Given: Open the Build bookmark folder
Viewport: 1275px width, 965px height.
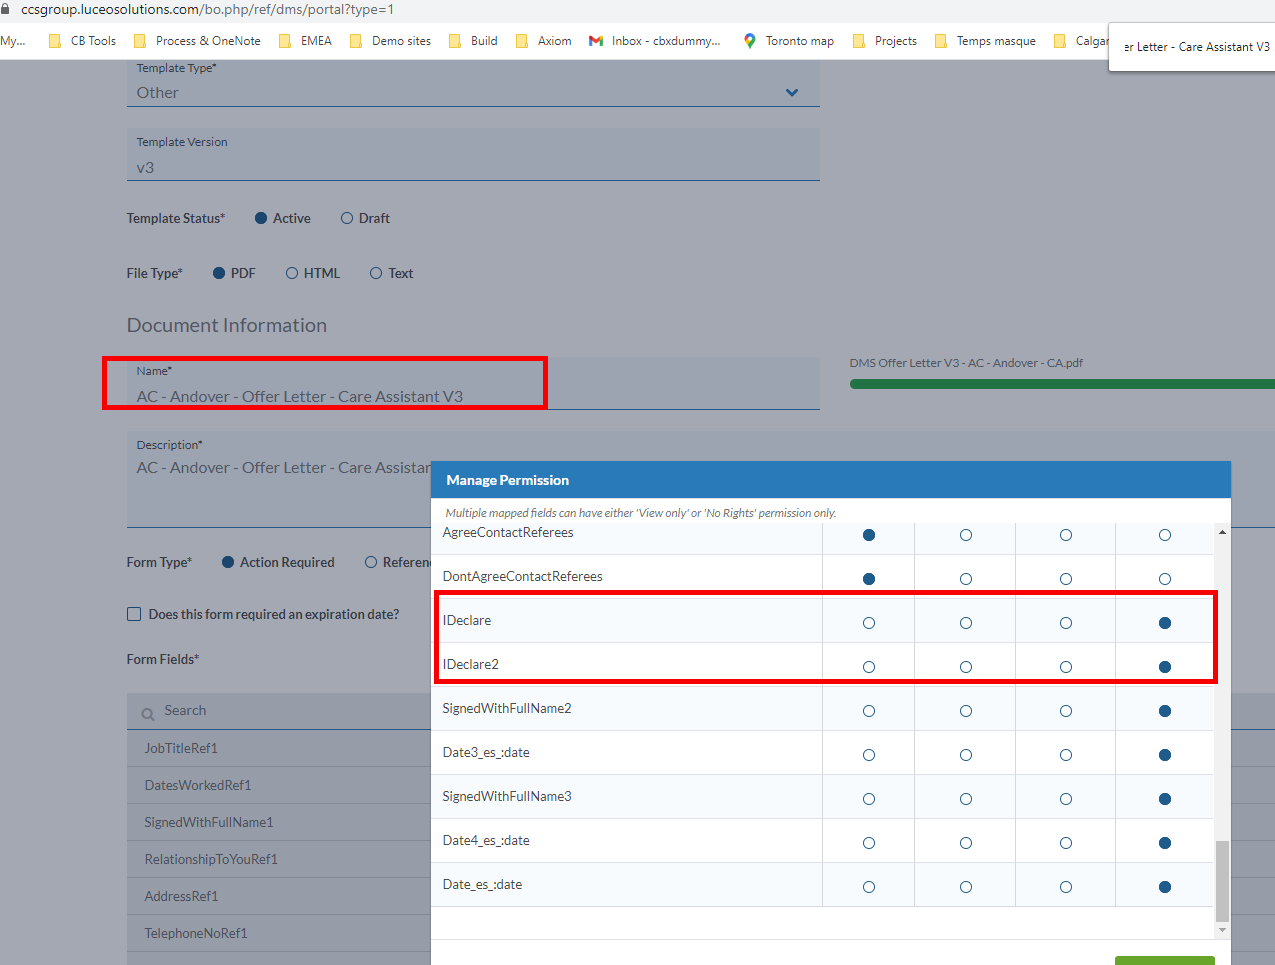Looking at the screenshot, I should coord(473,41).
